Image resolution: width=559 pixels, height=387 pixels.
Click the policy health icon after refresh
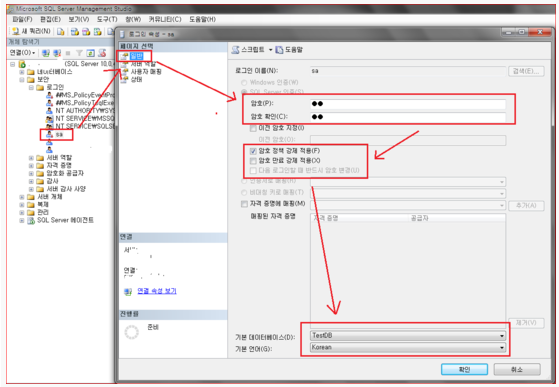click(102, 53)
